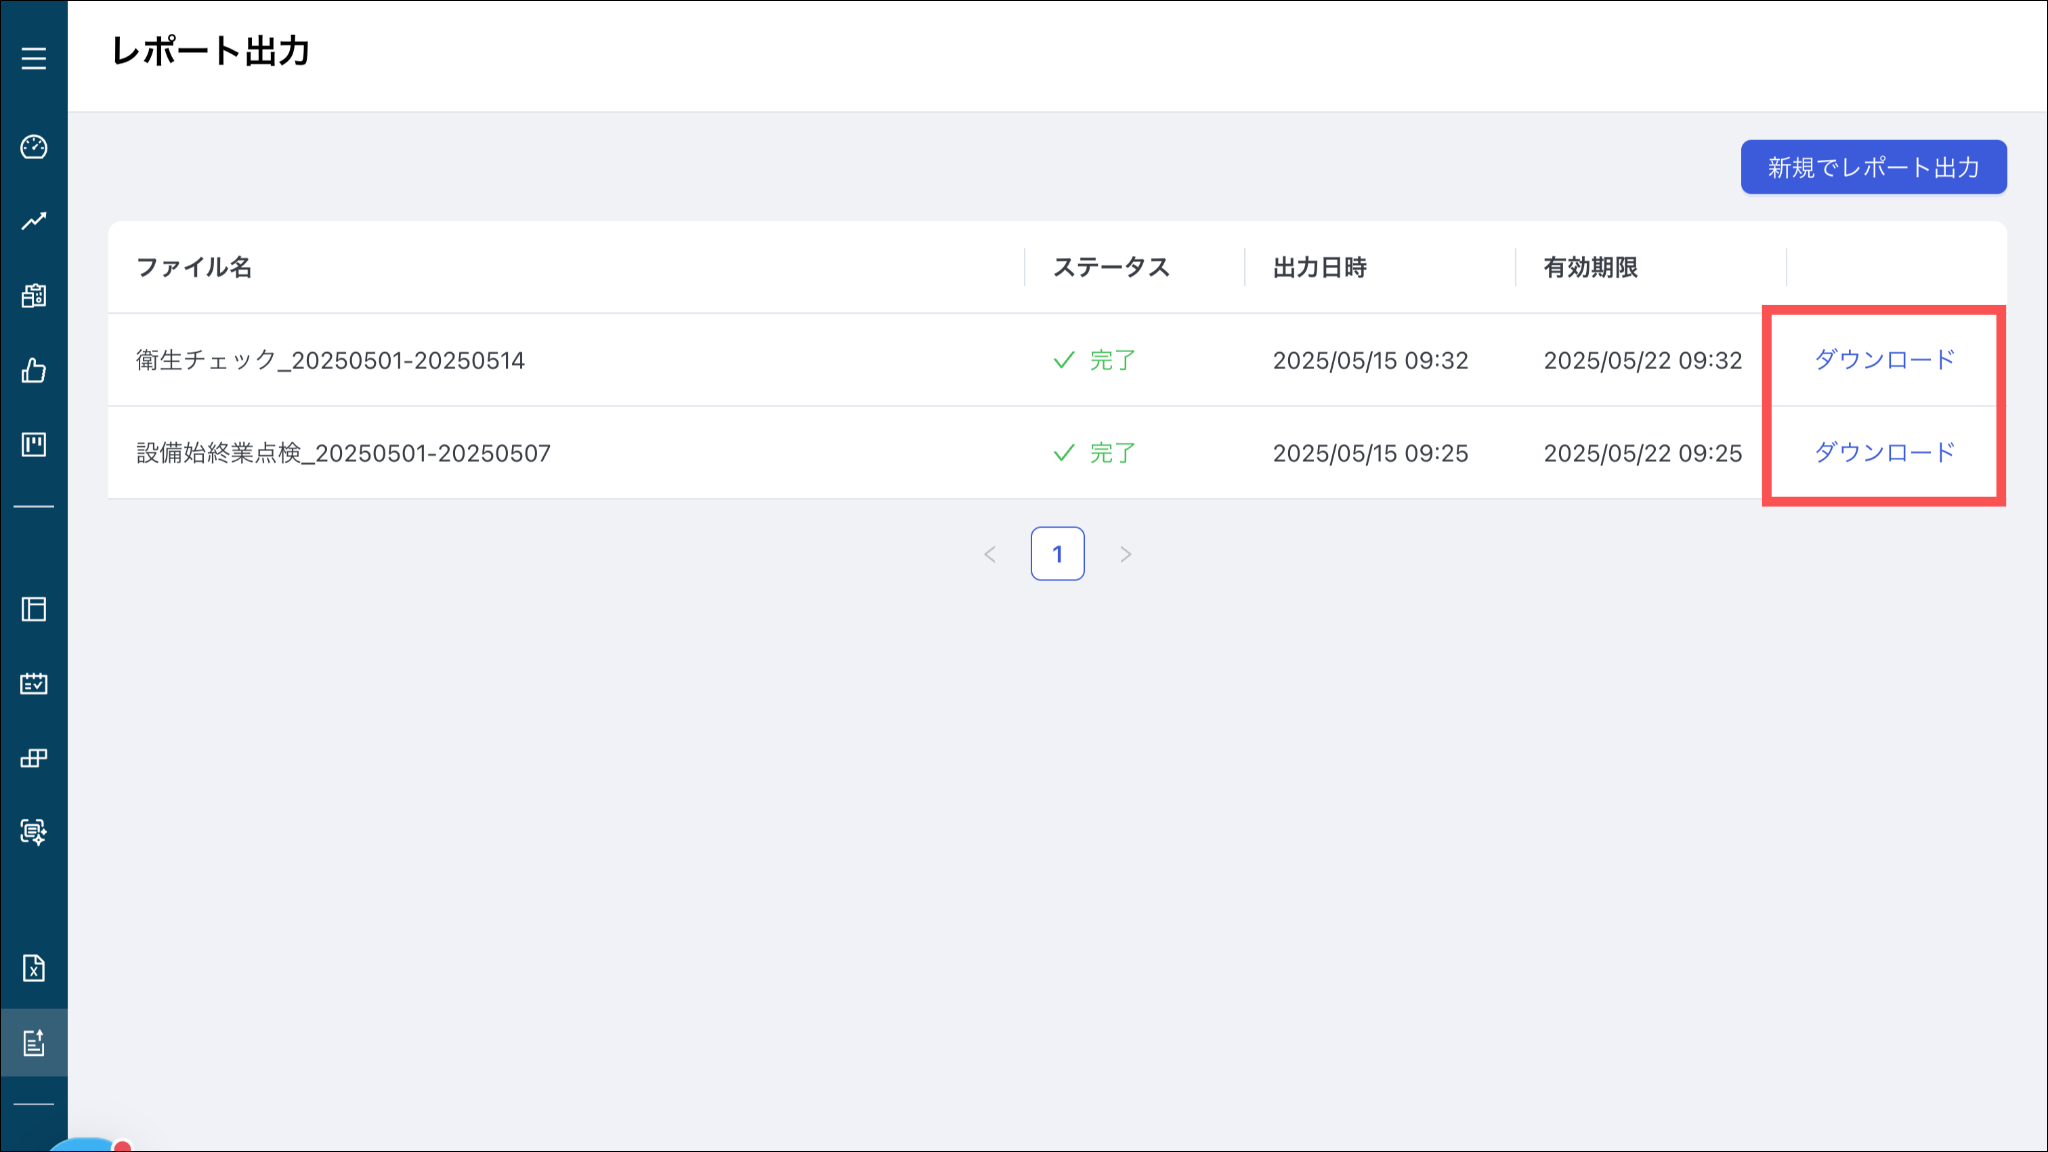The width and height of the screenshot is (2048, 1152).
Task: Select page 1 in pagination
Action: 1057,554
